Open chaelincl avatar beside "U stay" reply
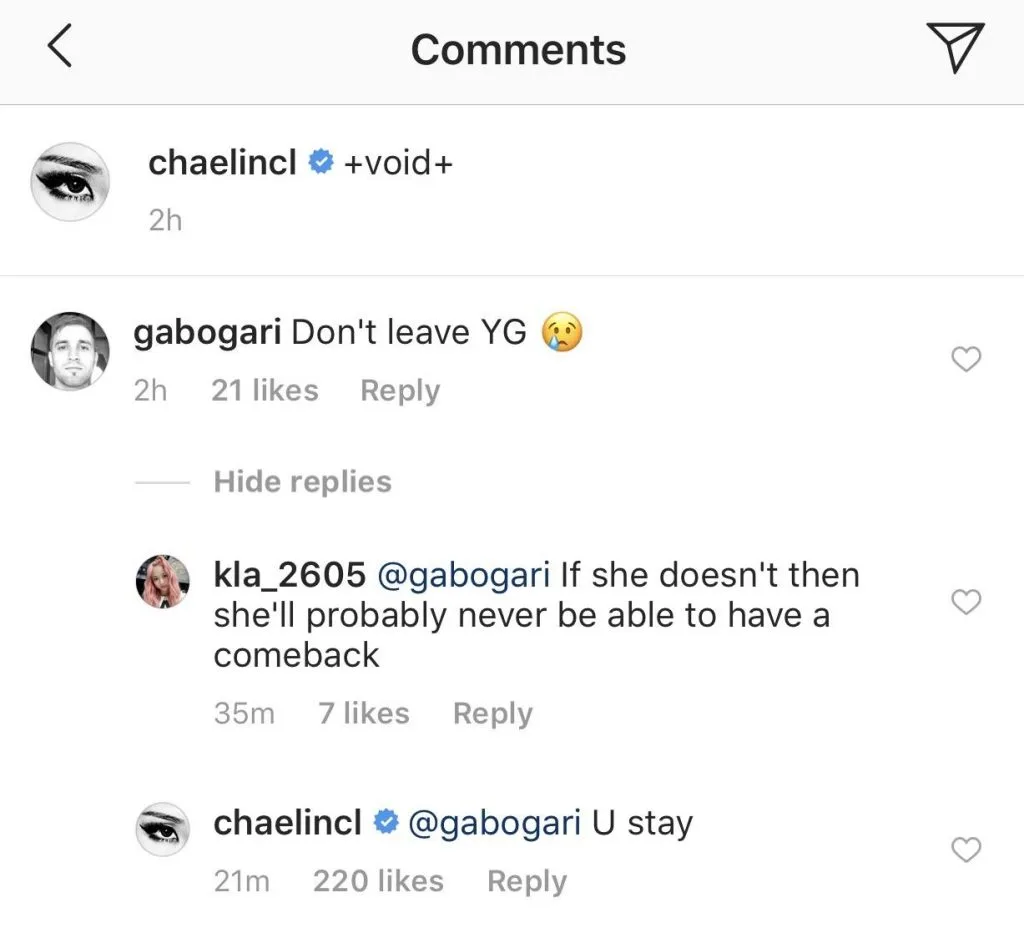1024x948 pixels. (162, 829)
